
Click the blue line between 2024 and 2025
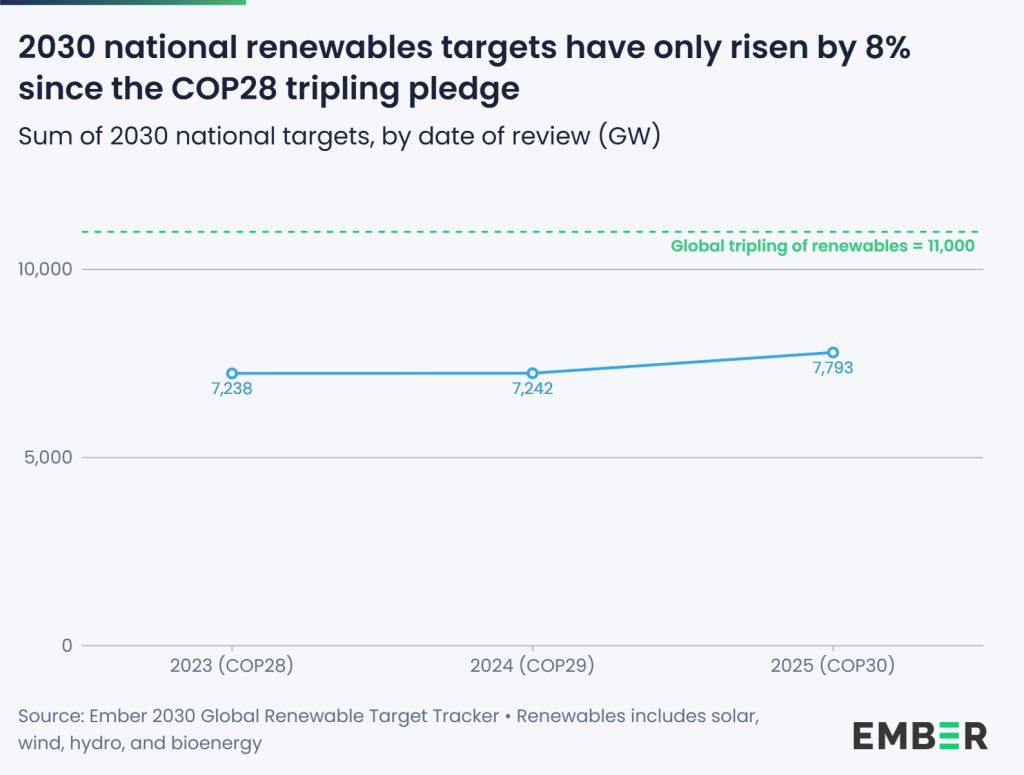(x=682, y=363)
